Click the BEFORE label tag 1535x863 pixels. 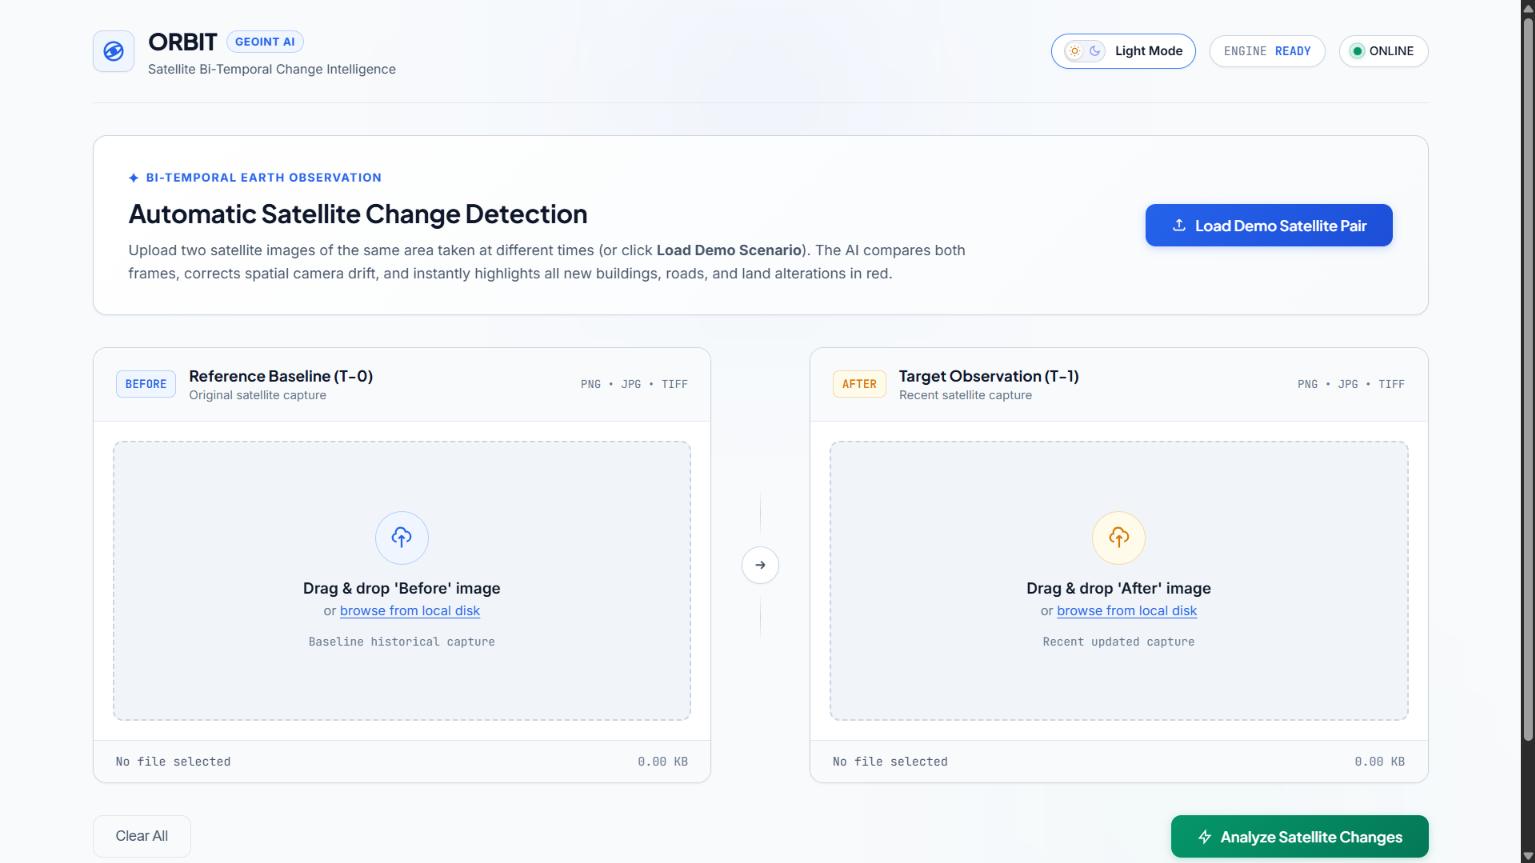tap(146, 384)
